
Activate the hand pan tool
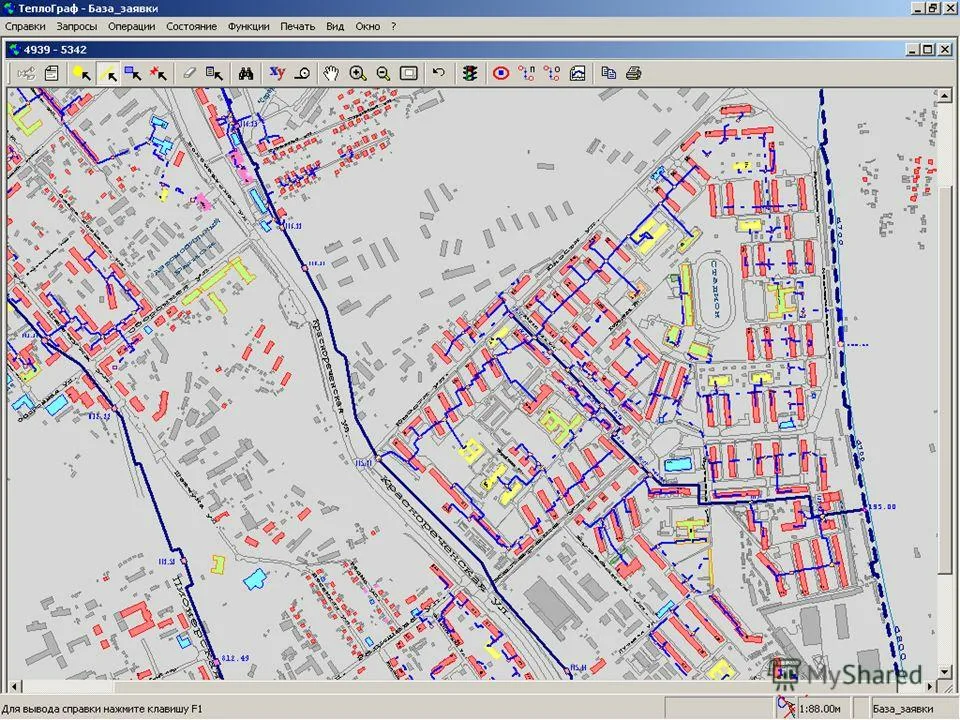[331, 73]
